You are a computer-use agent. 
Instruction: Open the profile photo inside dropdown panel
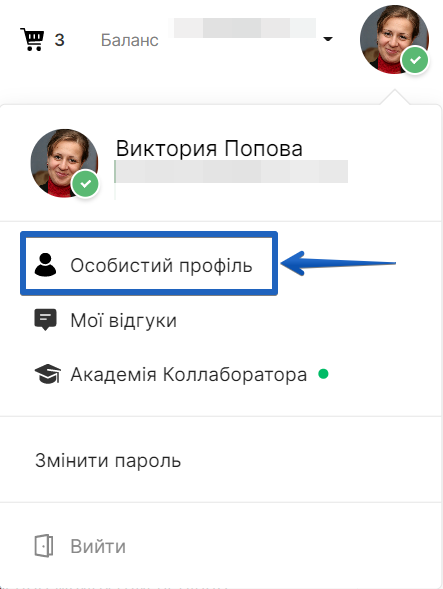point(64,163)
